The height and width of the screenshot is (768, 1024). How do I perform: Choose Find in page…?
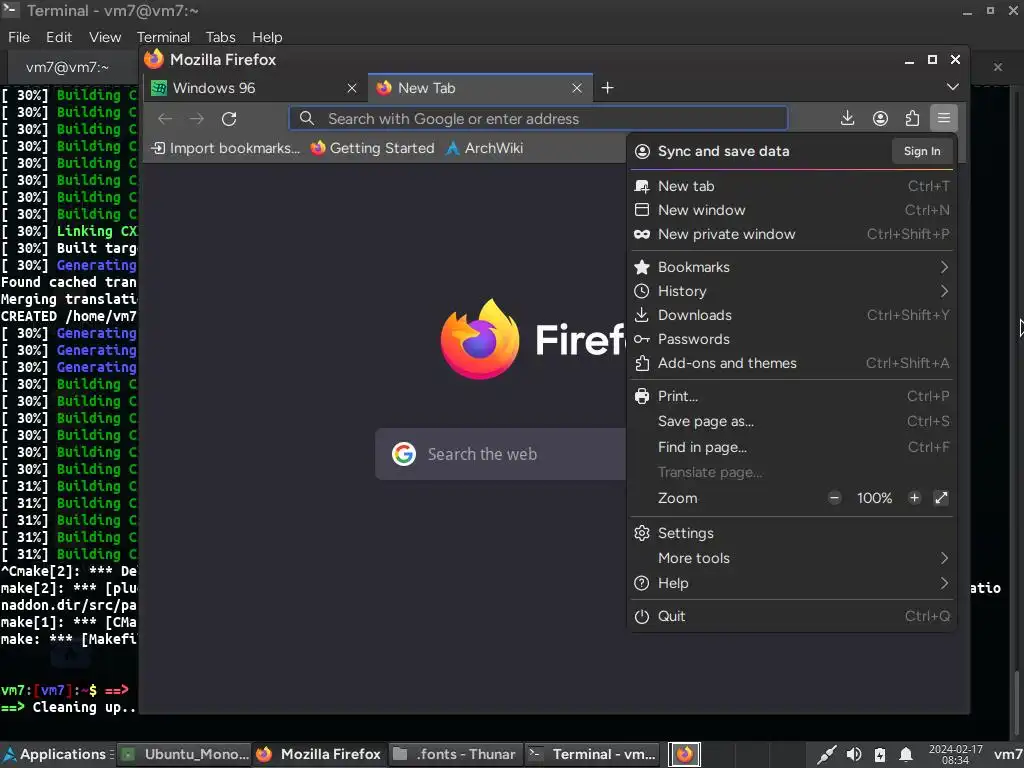click(792, 447)
